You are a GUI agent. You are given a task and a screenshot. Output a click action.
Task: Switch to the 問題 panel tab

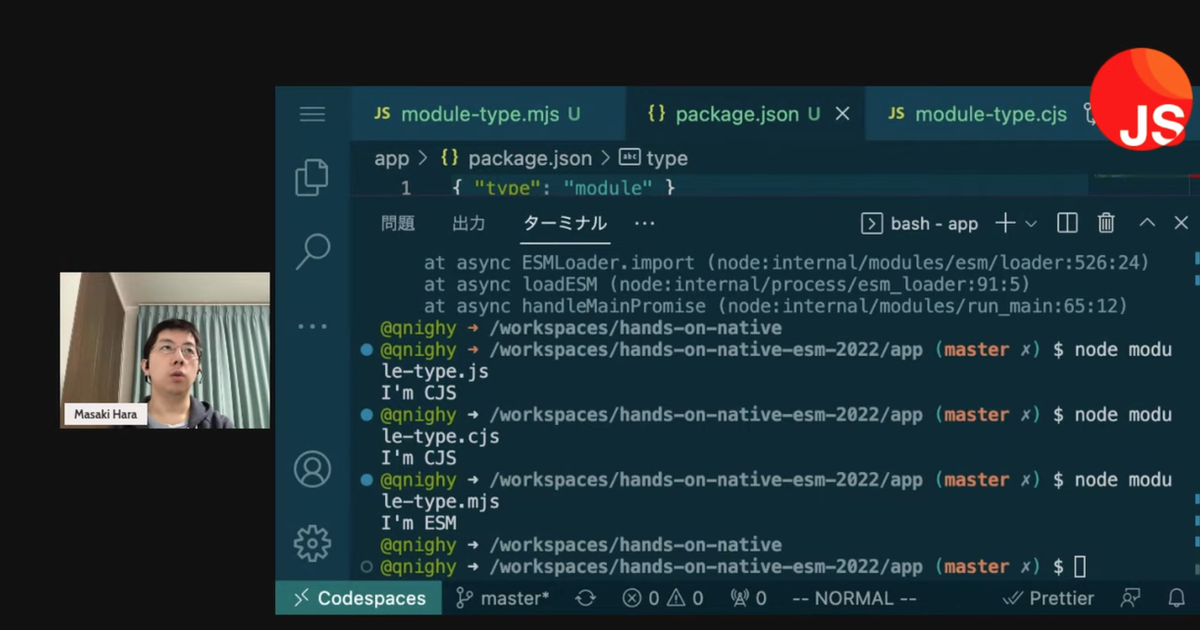pos(398,222)
